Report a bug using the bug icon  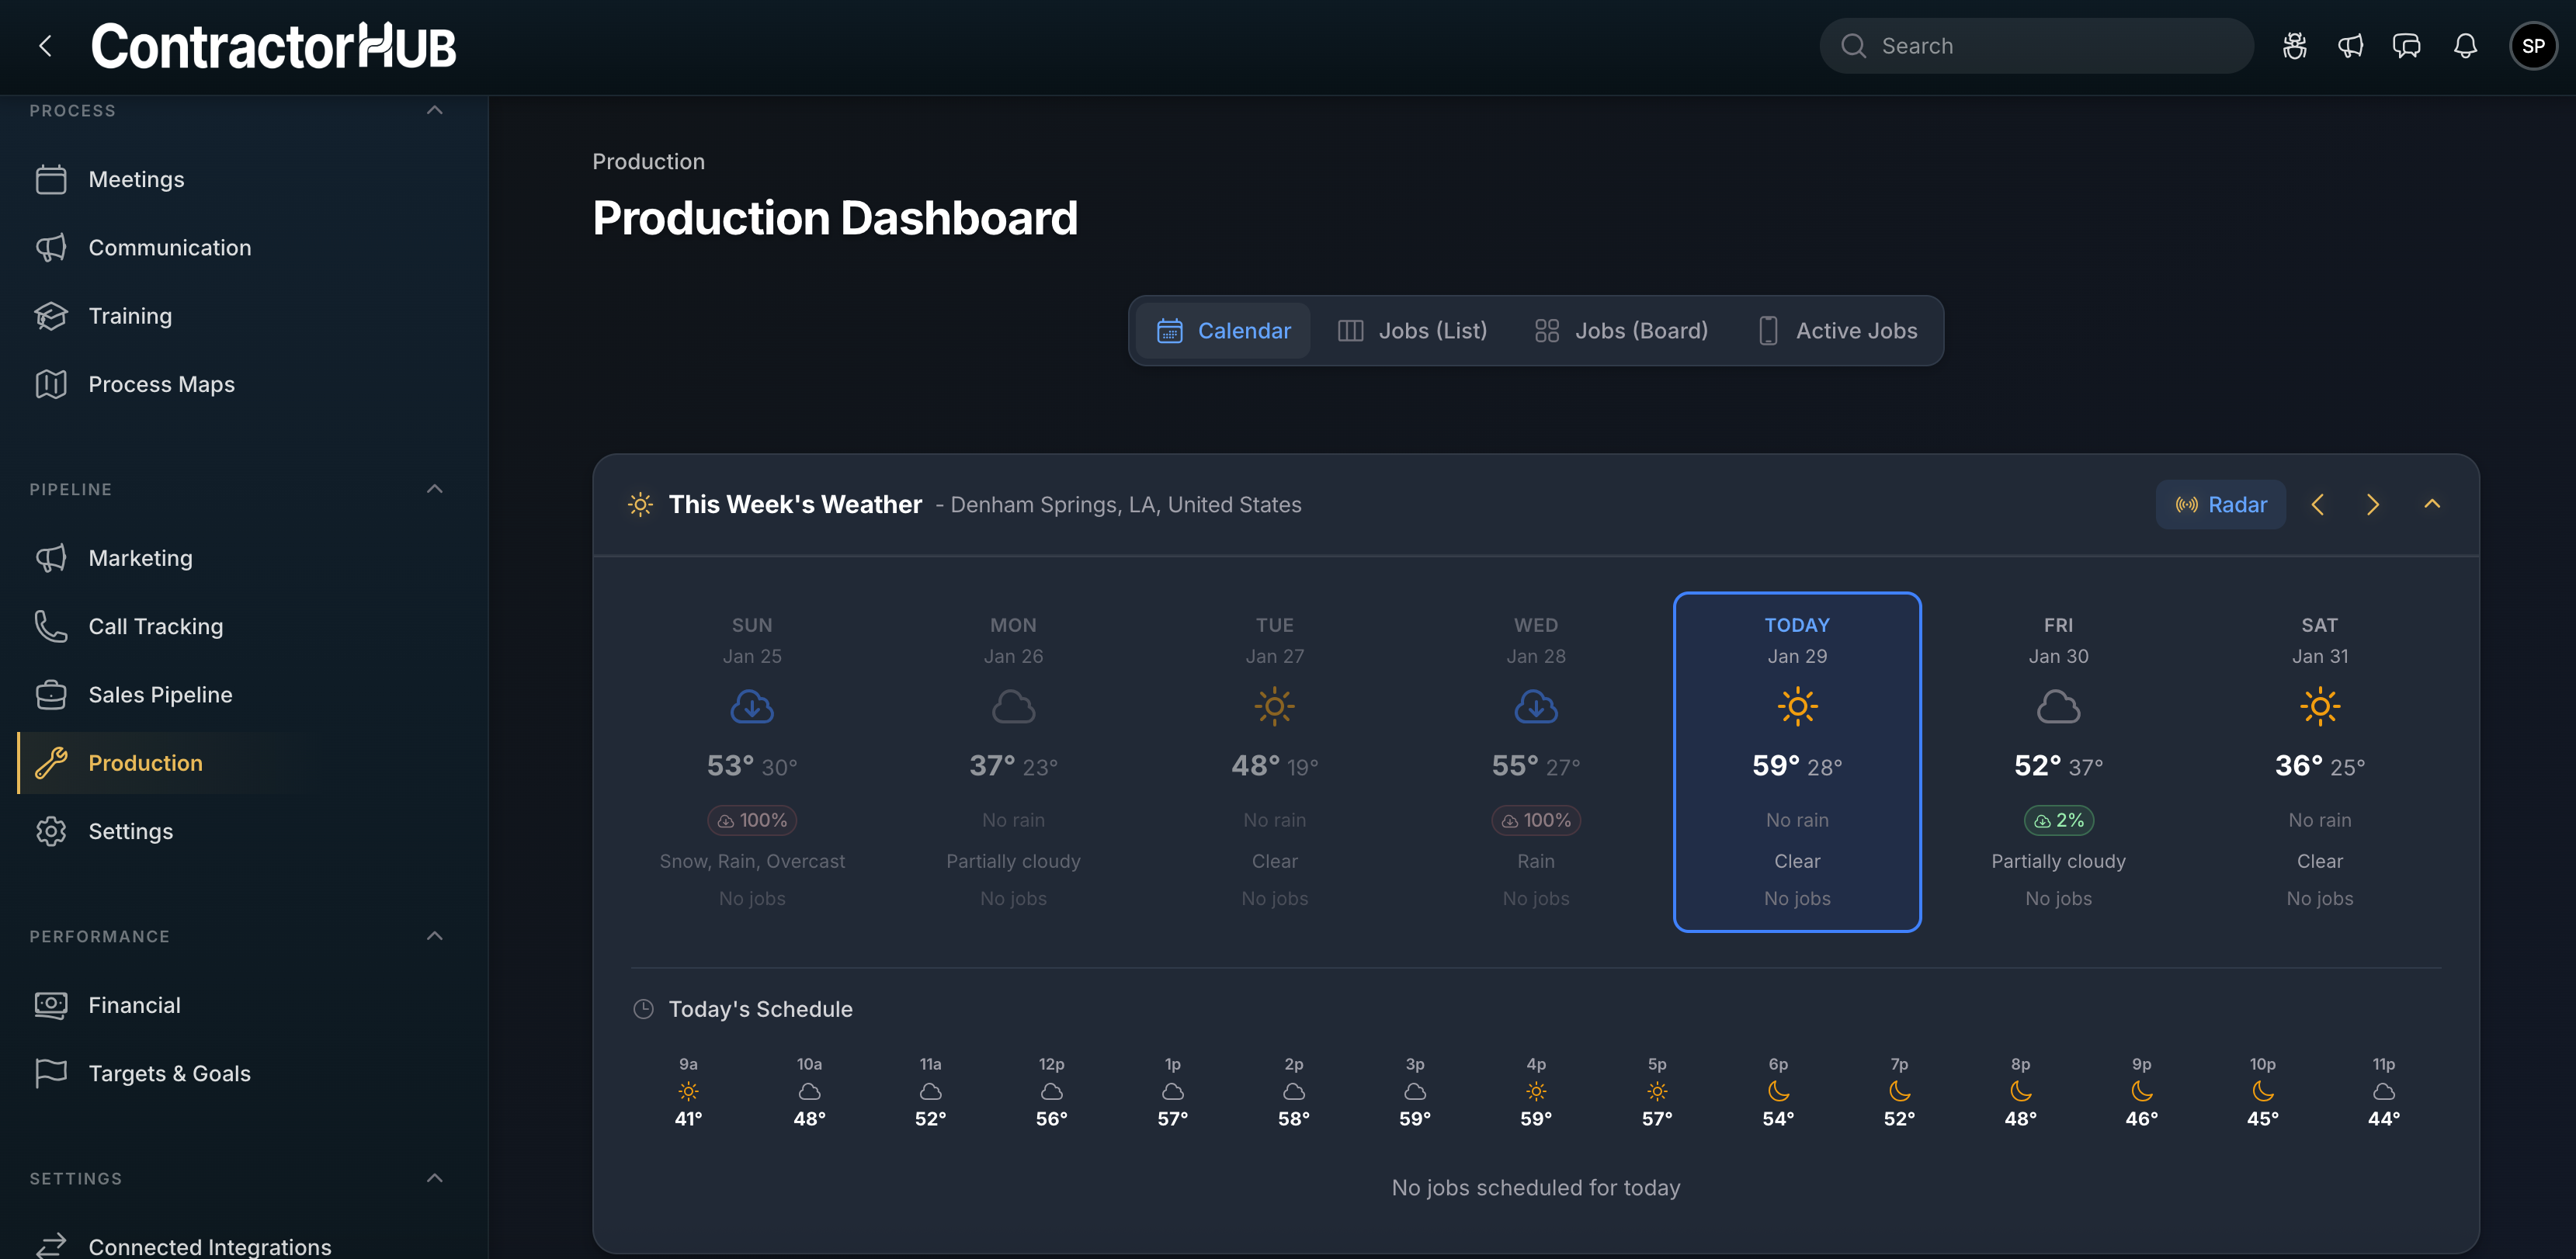pos(2294,45)
